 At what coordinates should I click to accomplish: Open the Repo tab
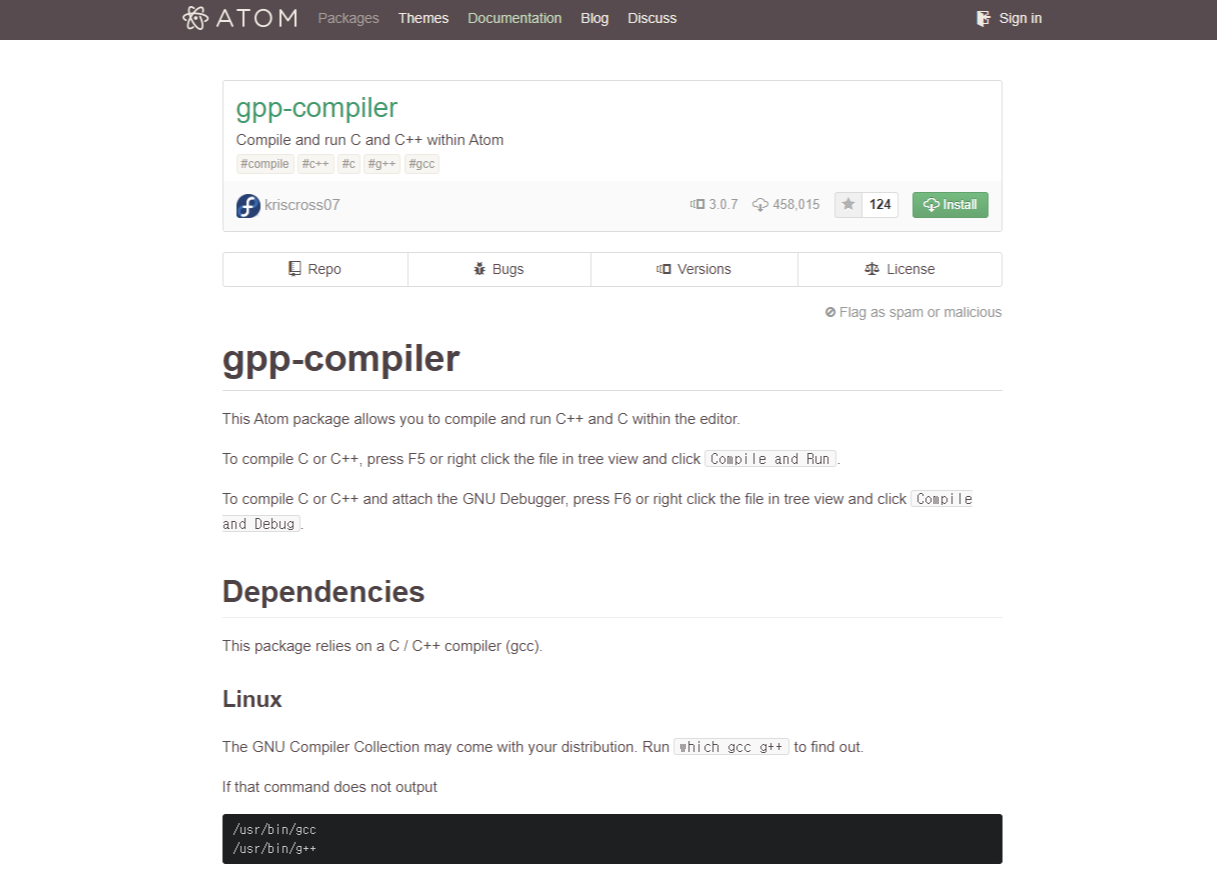tap(315, 269)
